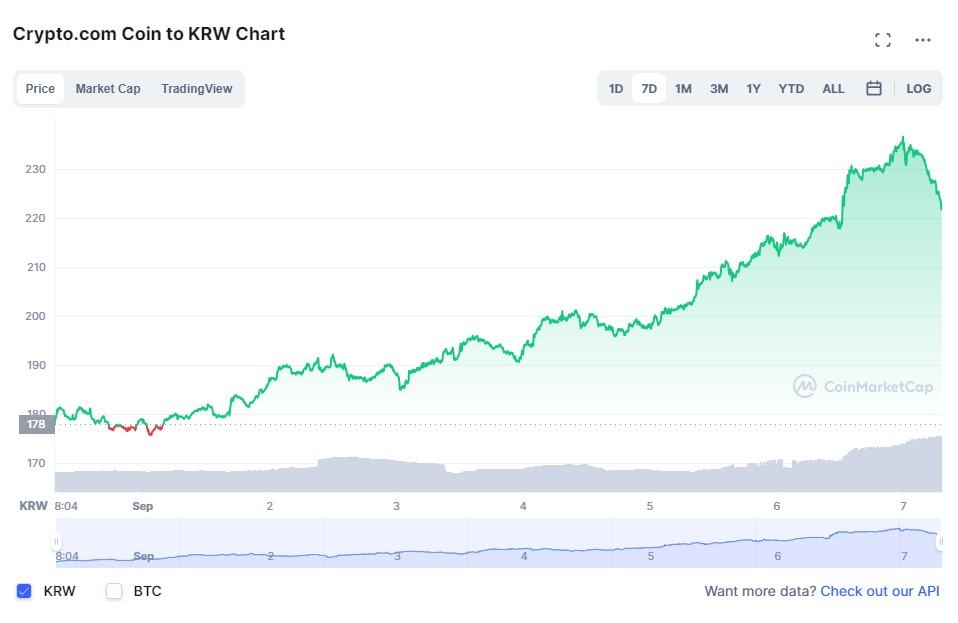The image size is (958, 623).
Task: Open the calendar date range picker
Action: point(873,89)
